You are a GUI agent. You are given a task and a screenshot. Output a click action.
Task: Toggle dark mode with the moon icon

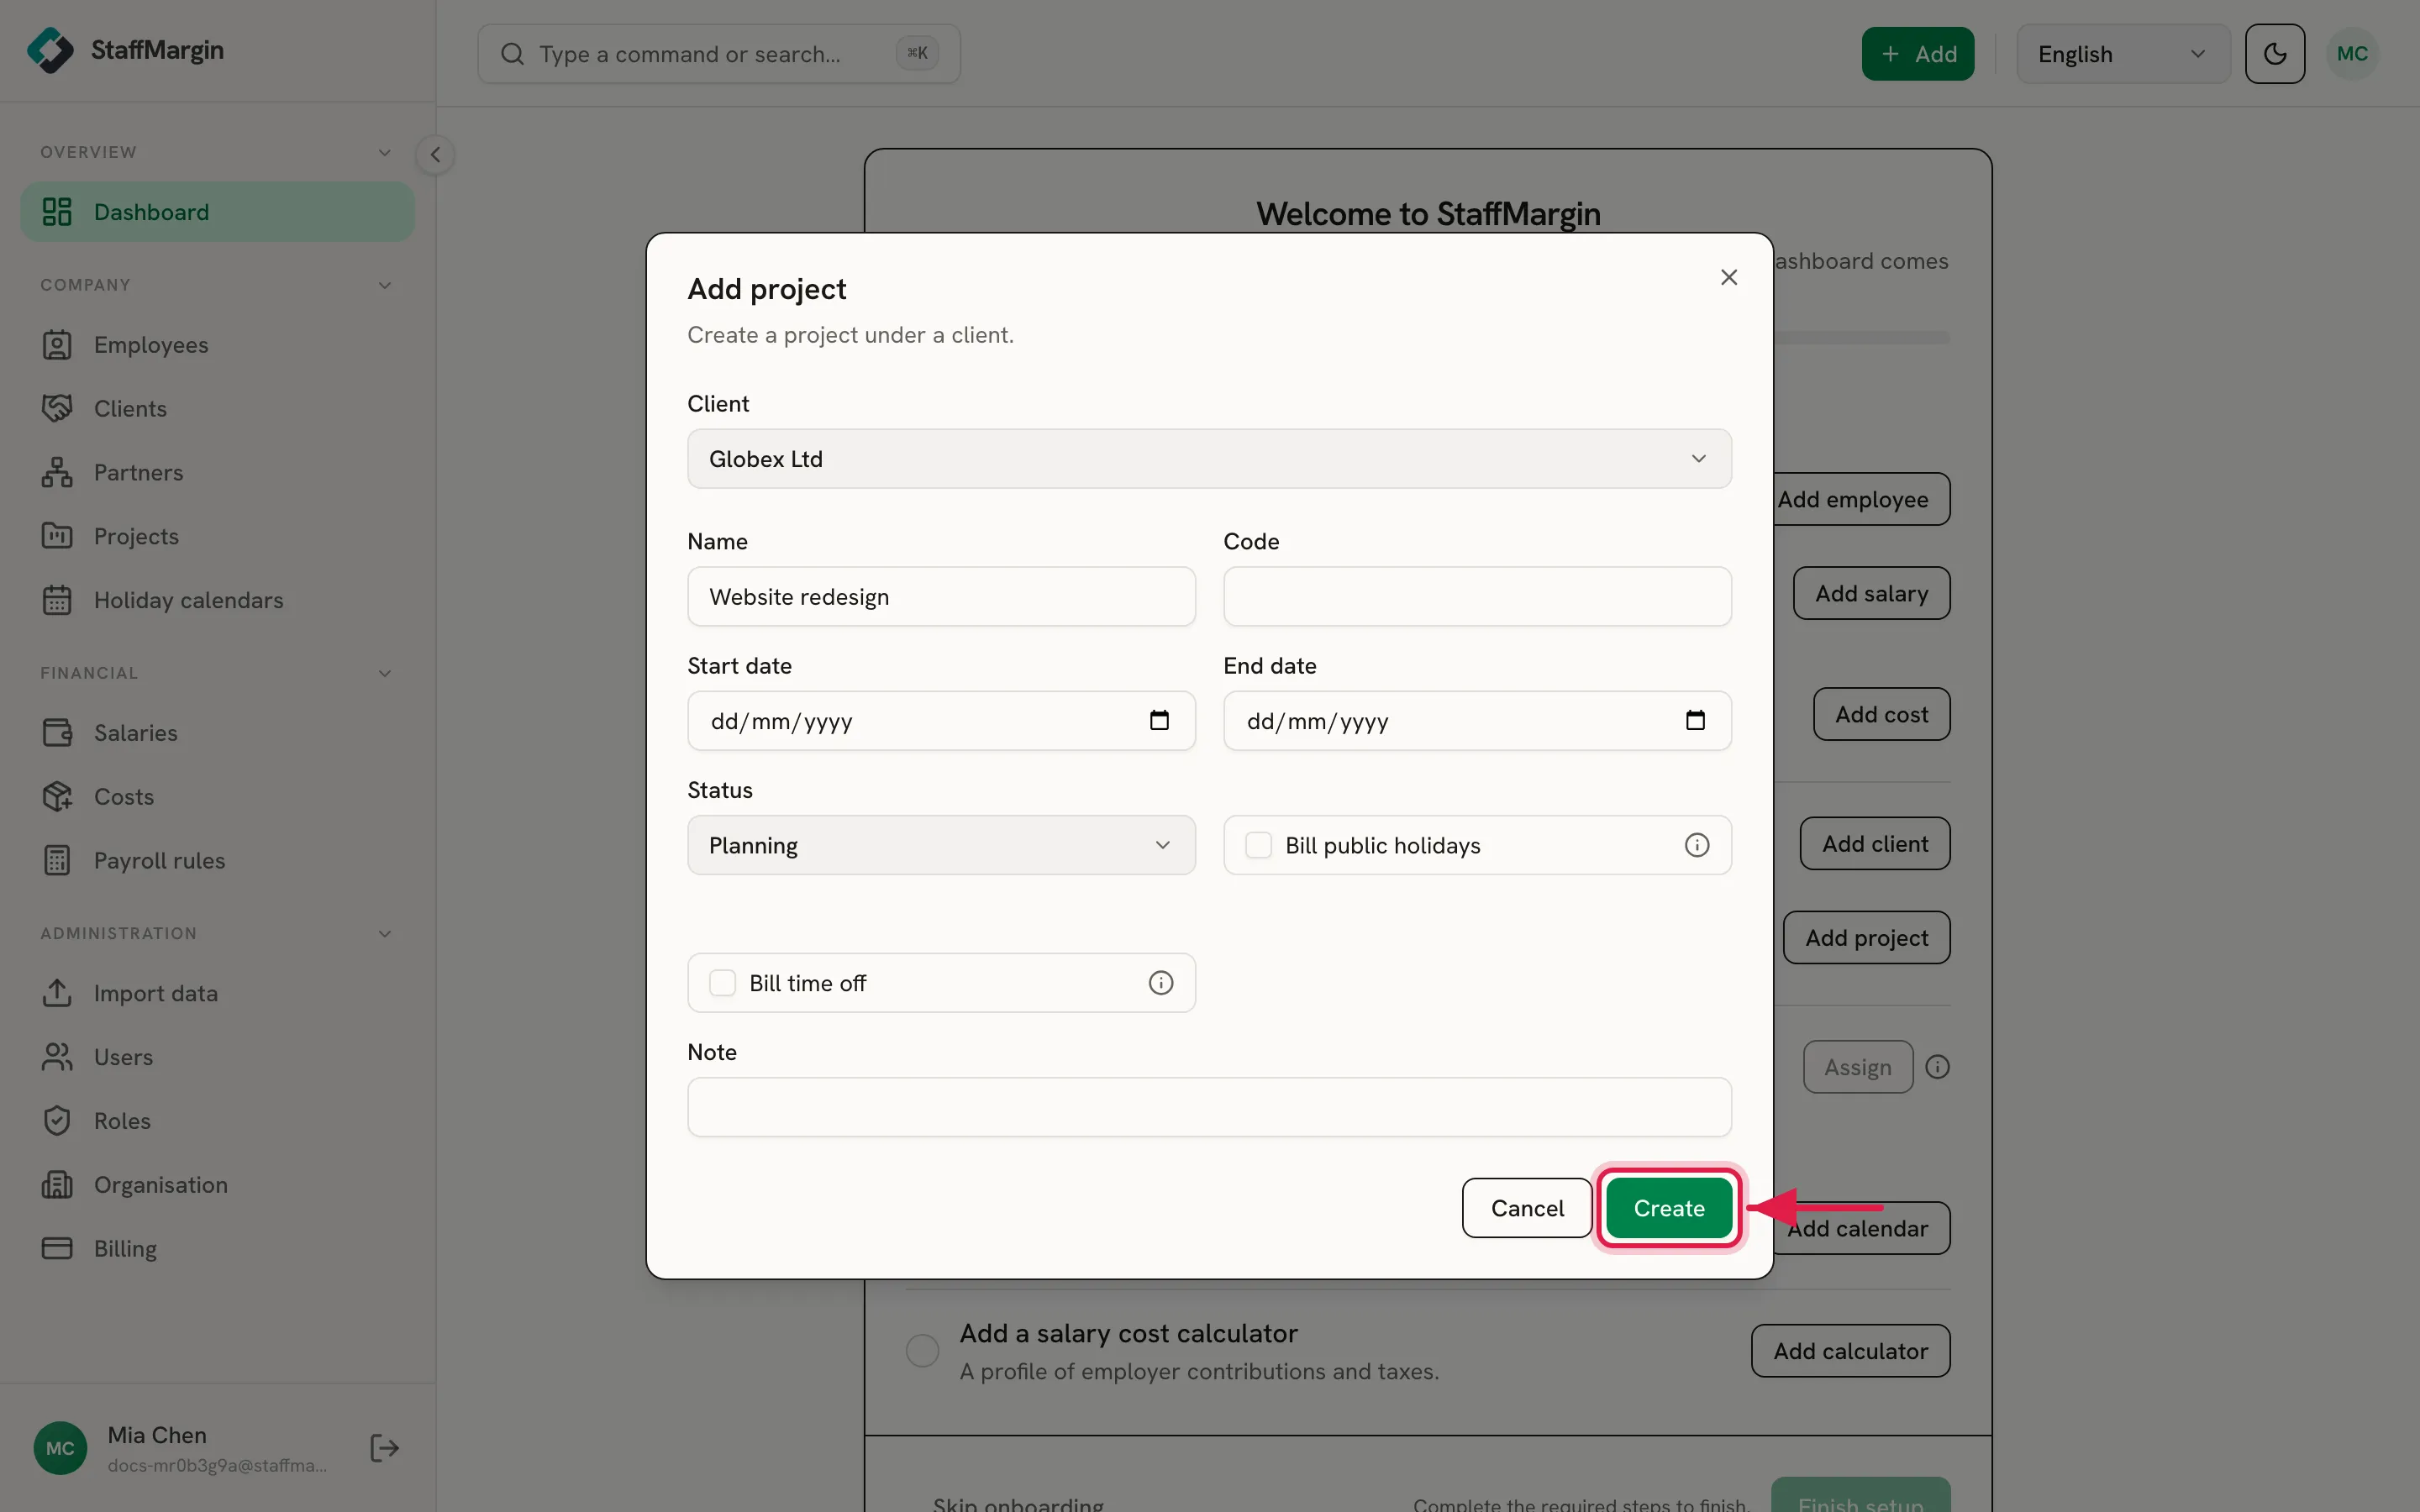(2275, 54)
